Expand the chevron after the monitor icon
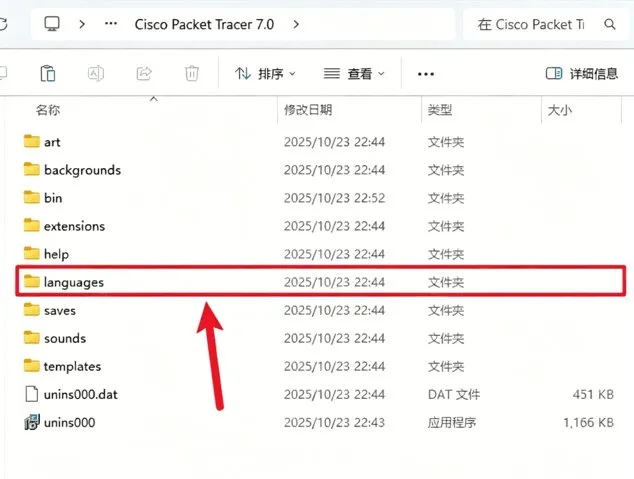This screenshot has width=634, height=479. [82, 24]
